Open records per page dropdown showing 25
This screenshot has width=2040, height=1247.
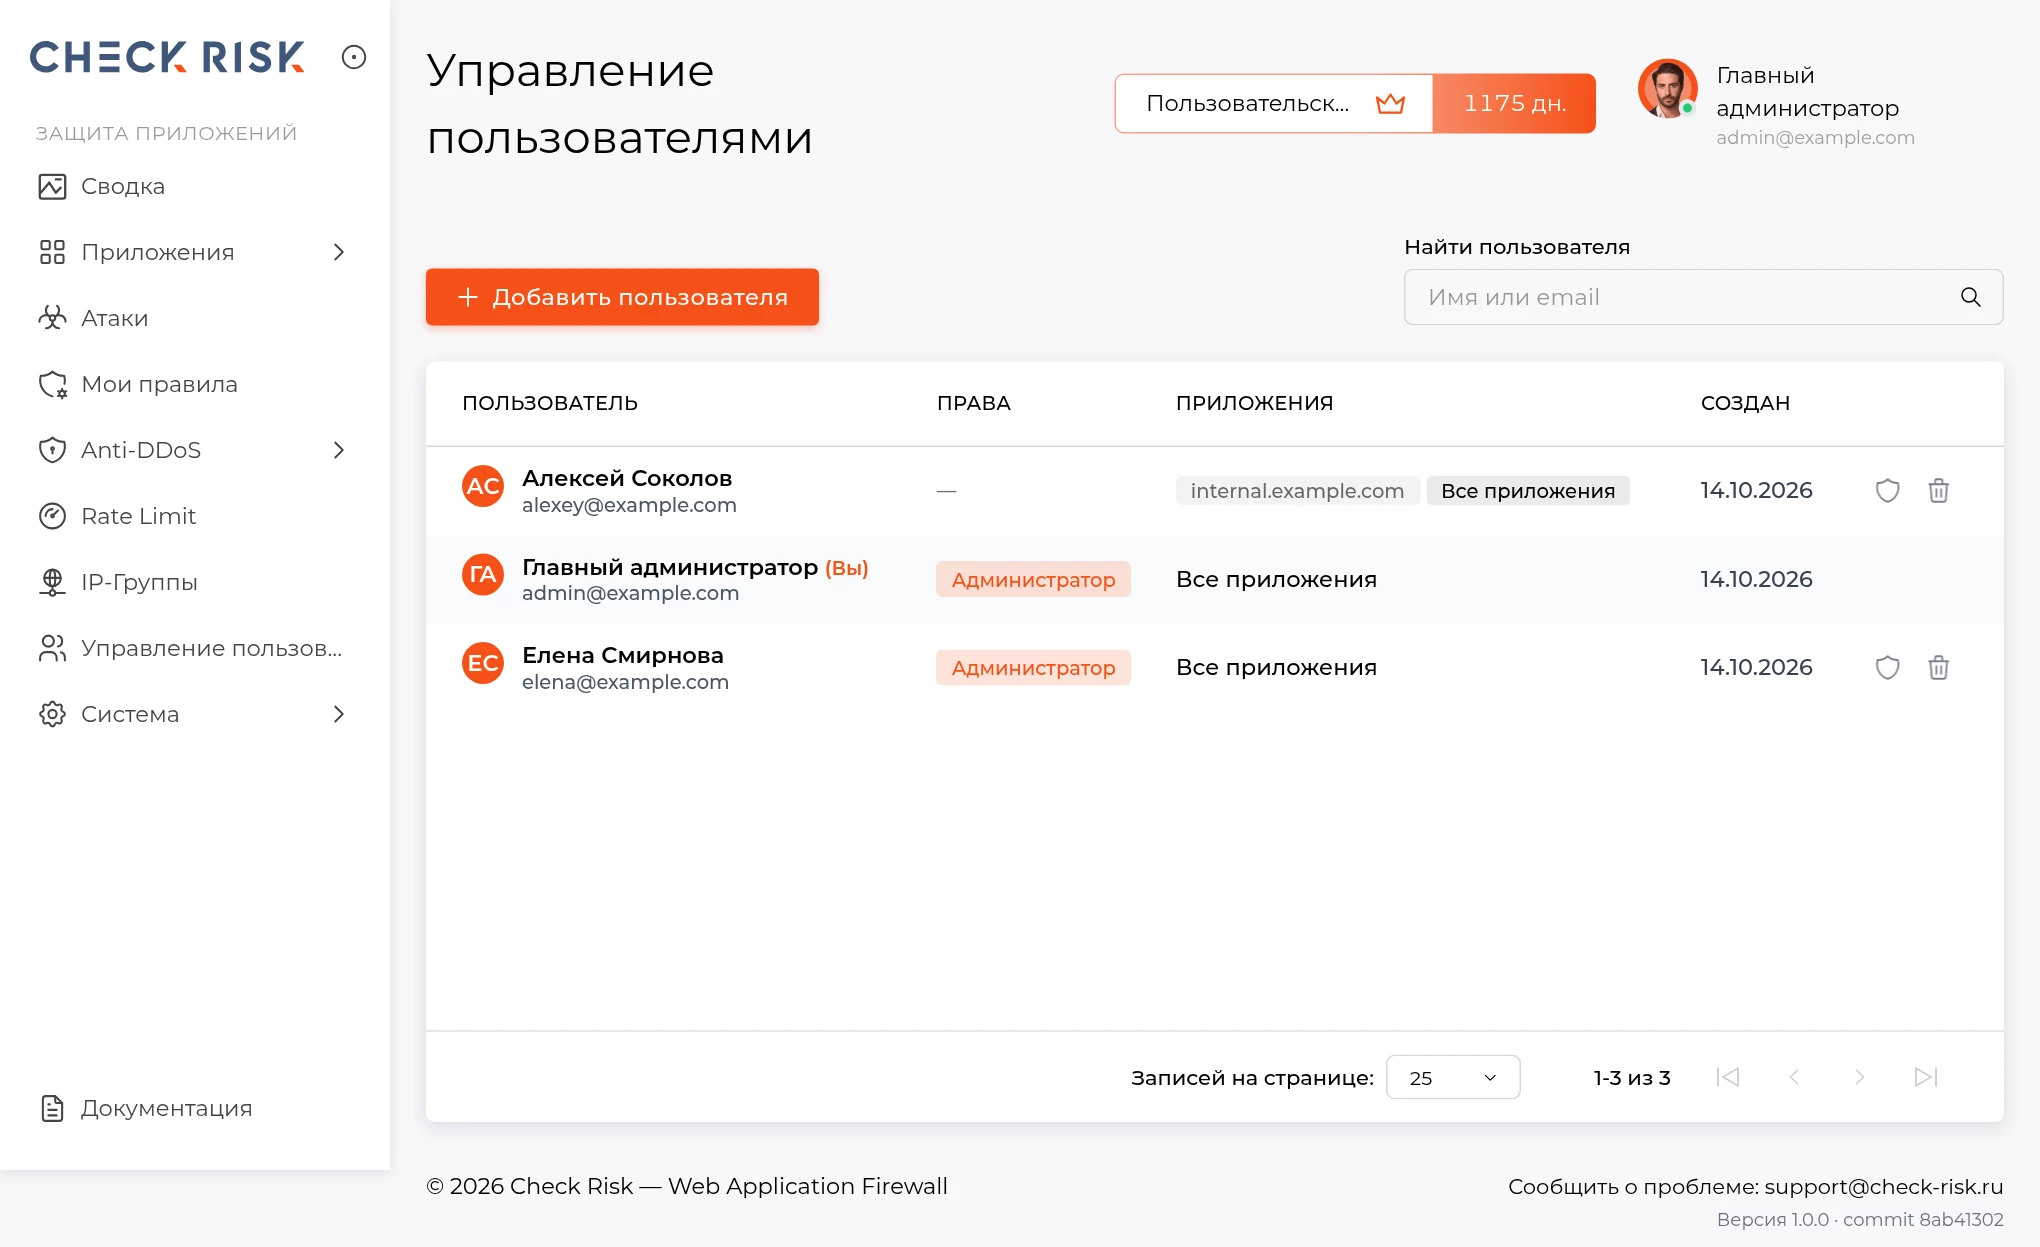(x=1453, y=1077)
